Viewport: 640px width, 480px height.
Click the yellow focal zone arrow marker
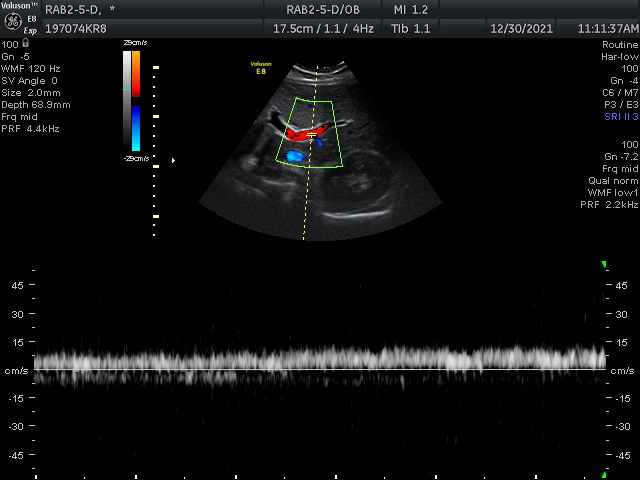(x=173, y=159)
